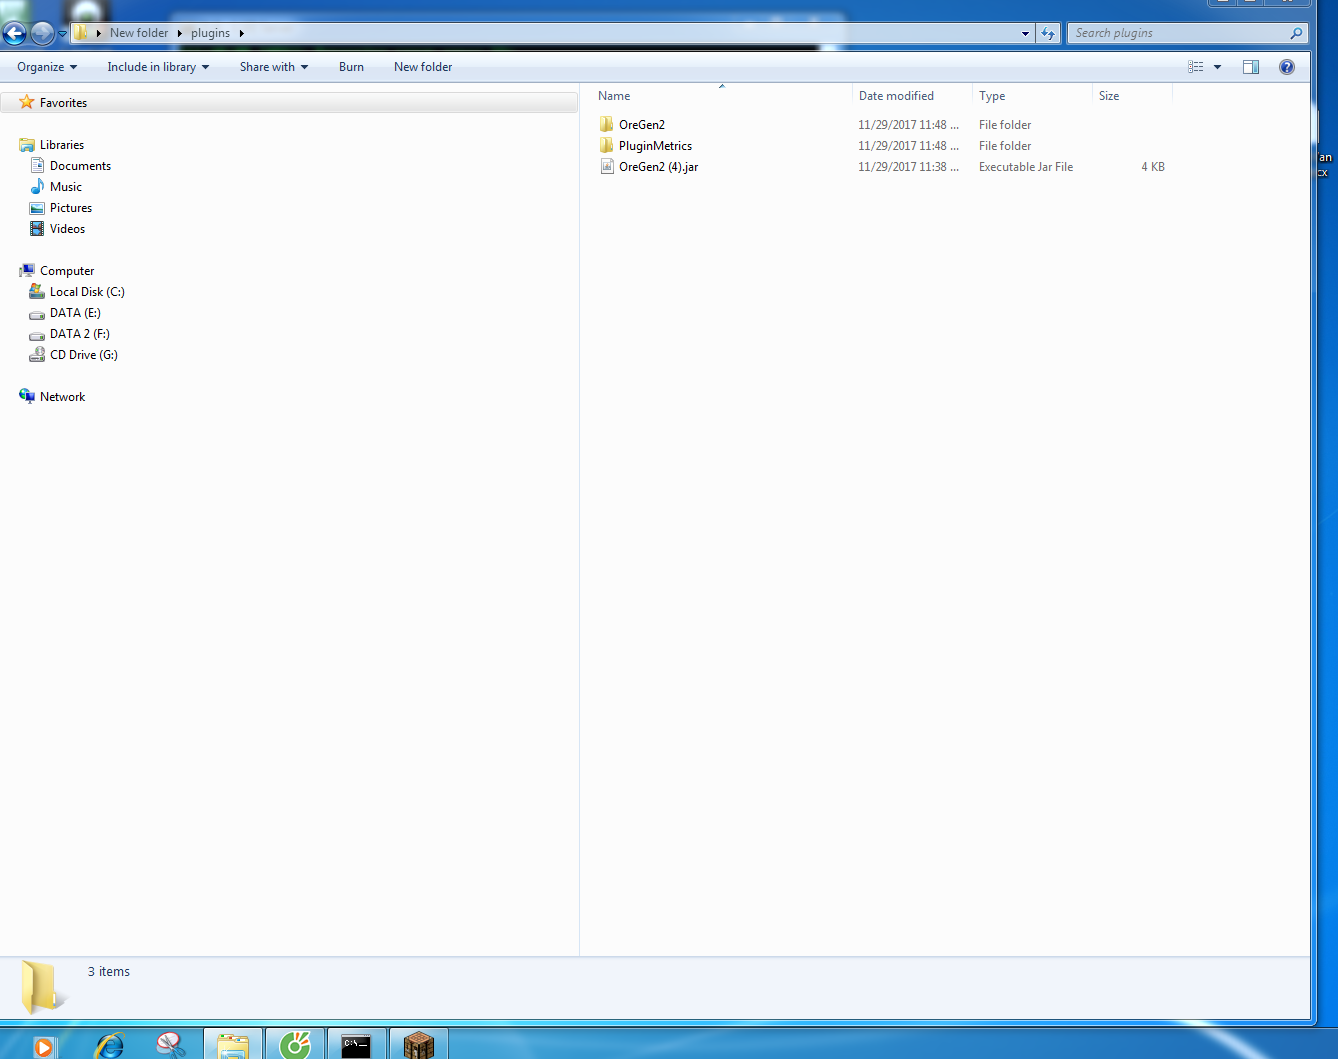Click the Burn toolbar button
The height and width of the screenshot is (1059, 1338).
tap(351, 67)
